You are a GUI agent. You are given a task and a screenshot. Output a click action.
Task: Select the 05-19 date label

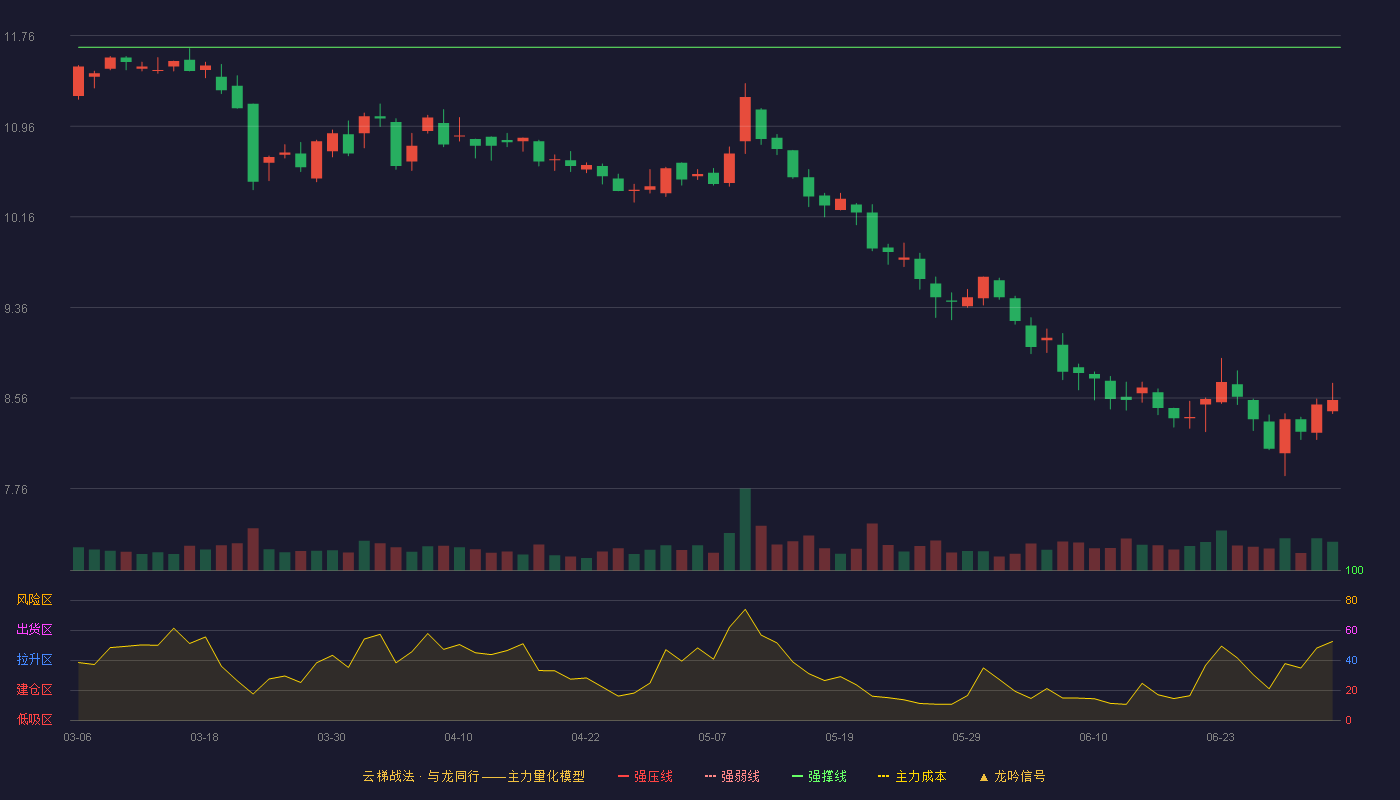pos(839,737)
